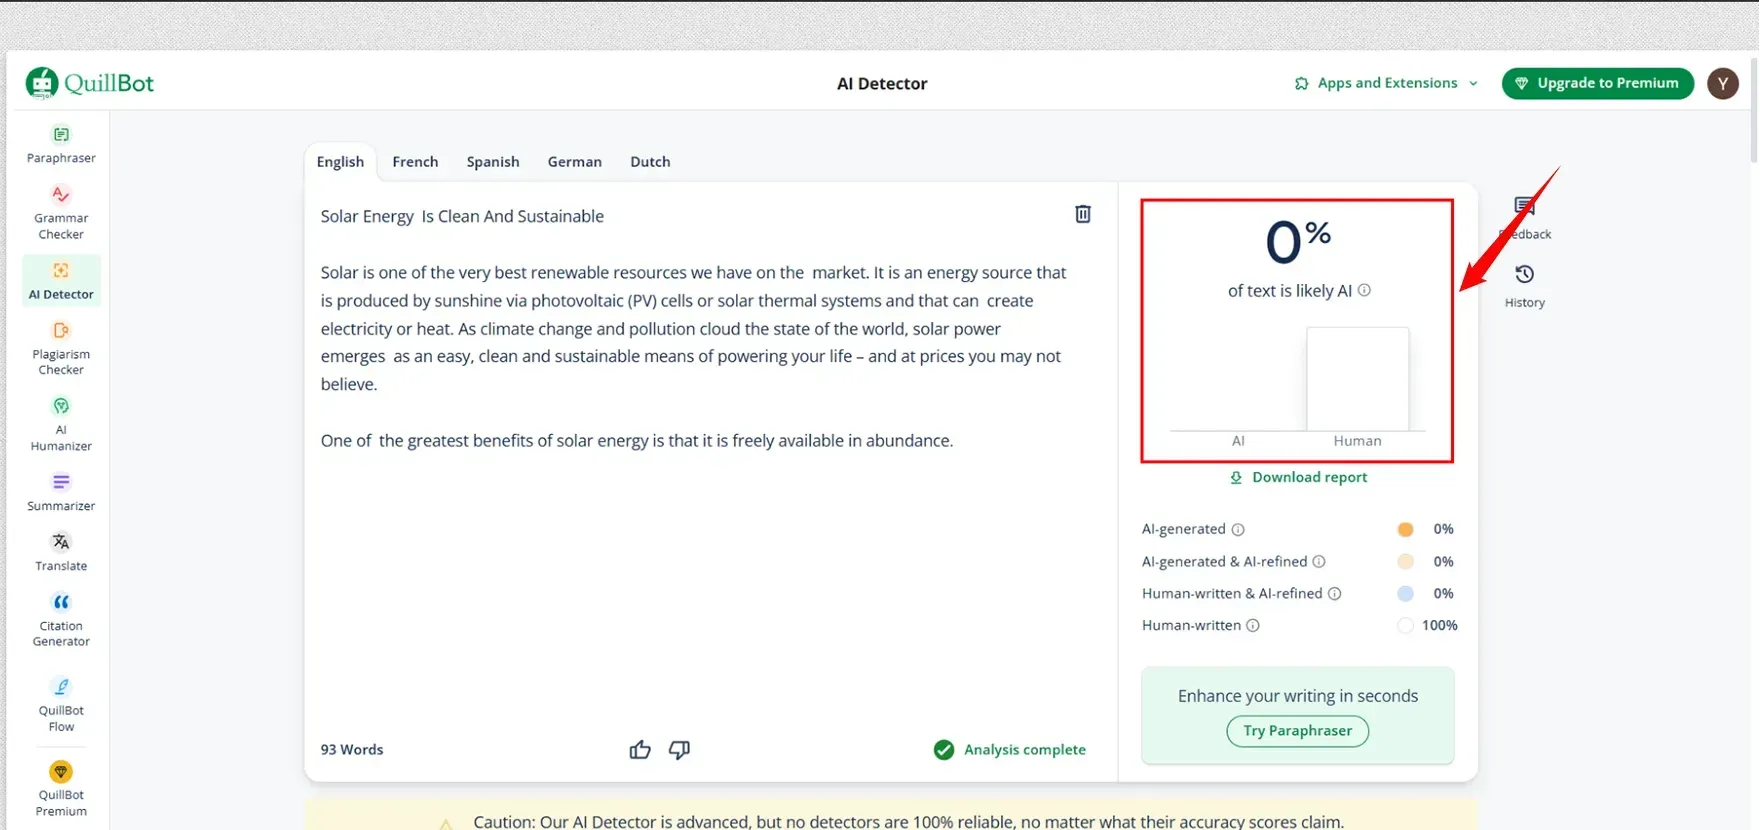
Task: Click the 100% Human-written value
Action: pos(1439,625)
